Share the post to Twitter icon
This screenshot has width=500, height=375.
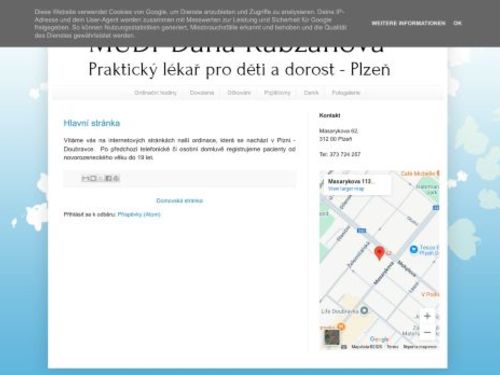(101, 178)
